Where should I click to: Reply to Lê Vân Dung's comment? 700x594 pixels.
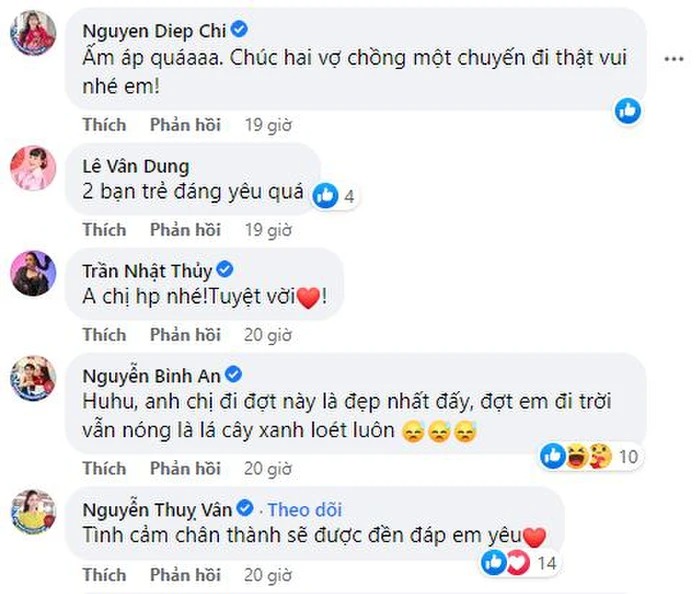pos(185,230)
